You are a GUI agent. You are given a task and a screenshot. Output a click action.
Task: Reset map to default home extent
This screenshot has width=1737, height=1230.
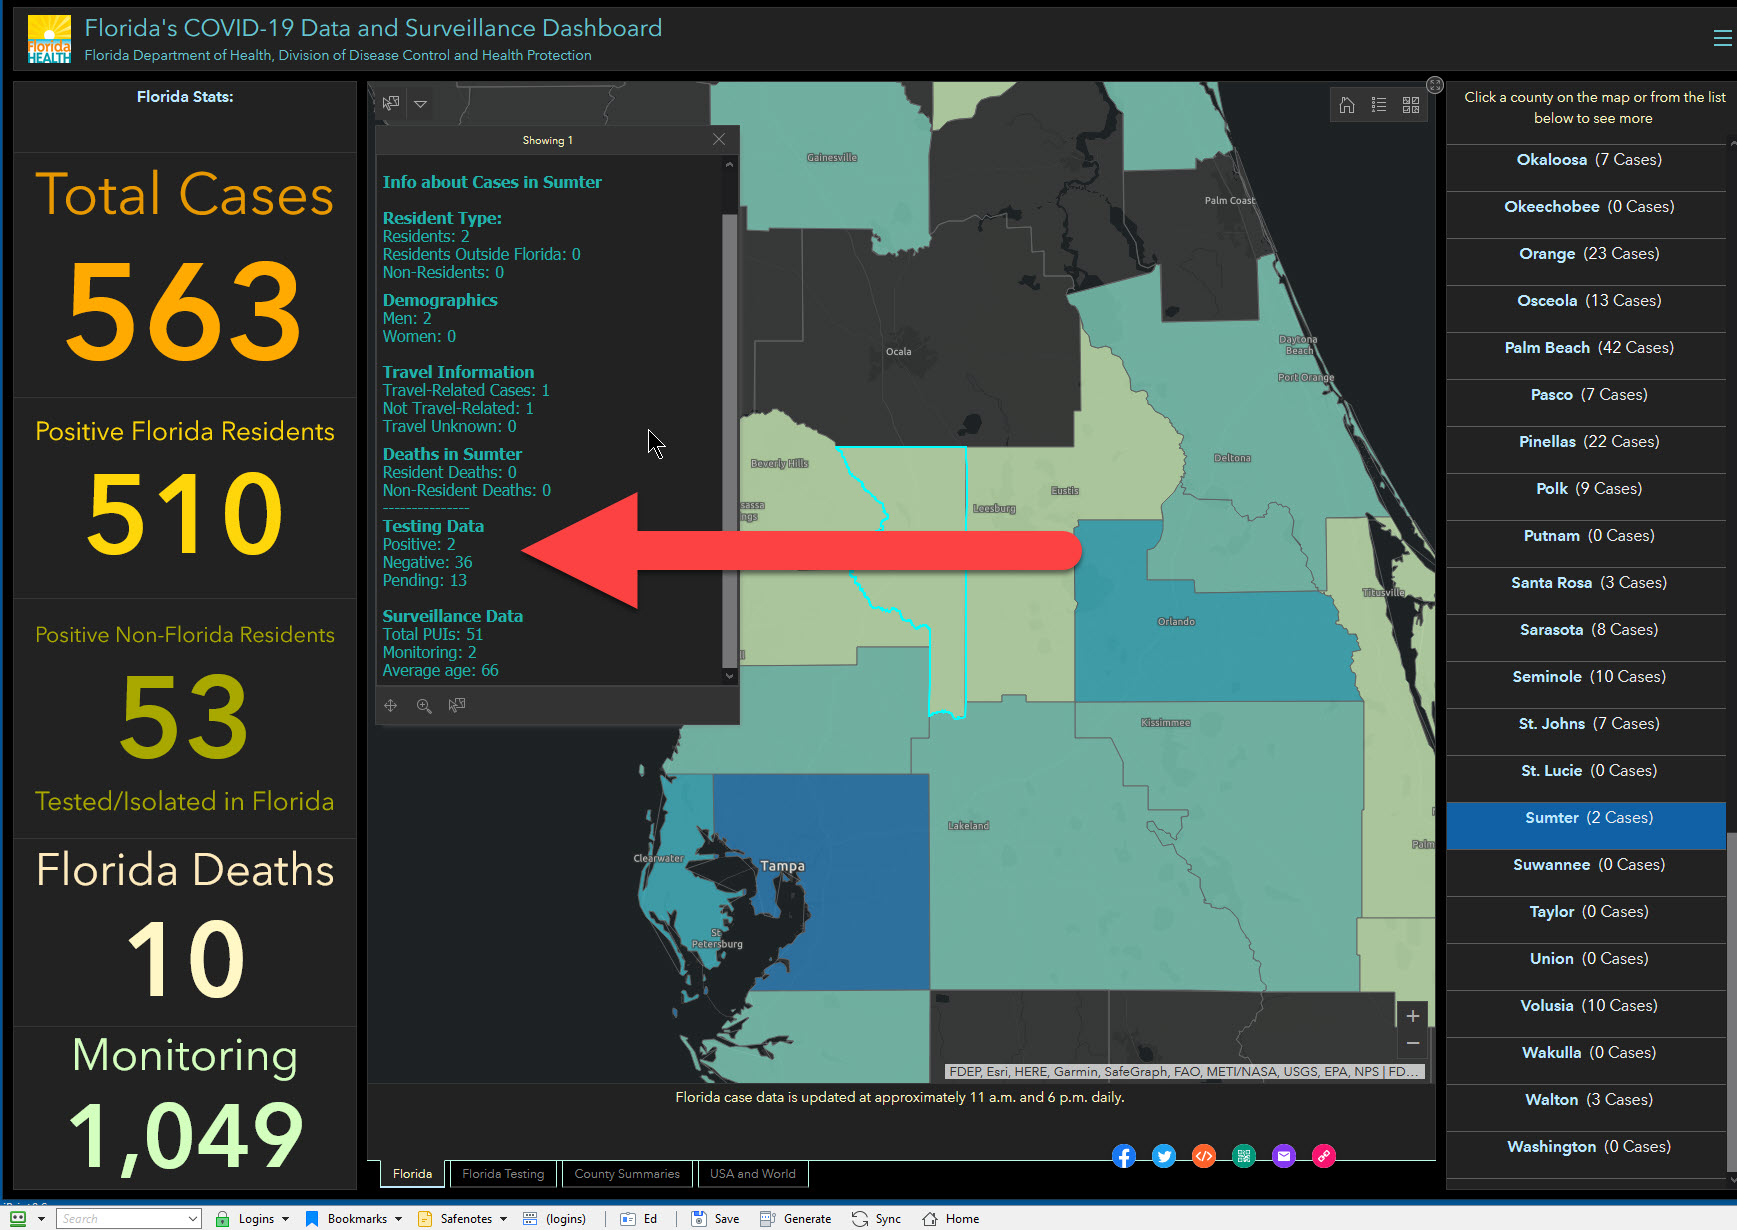1347,105
